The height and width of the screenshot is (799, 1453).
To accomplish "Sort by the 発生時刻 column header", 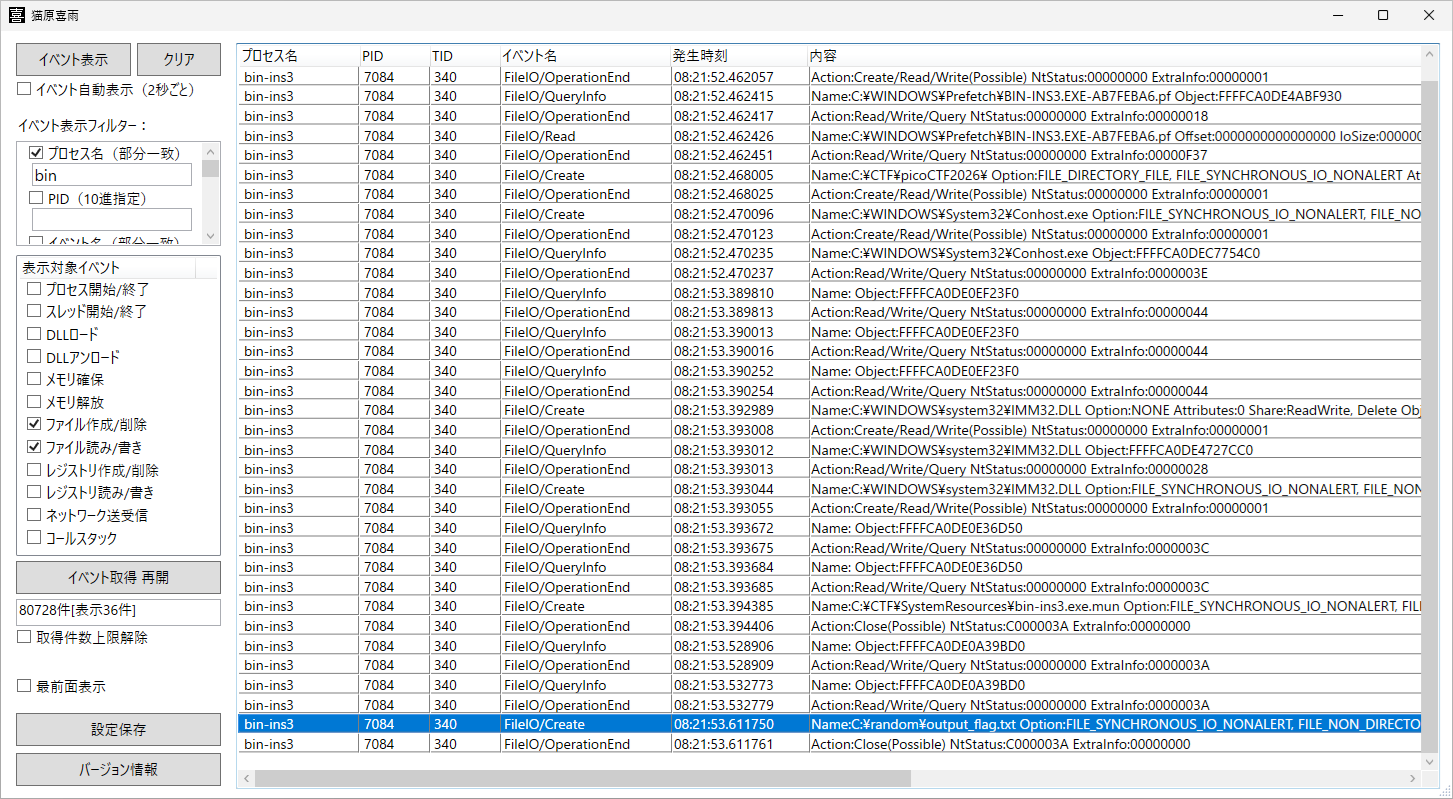I will [x=738, y=56].
